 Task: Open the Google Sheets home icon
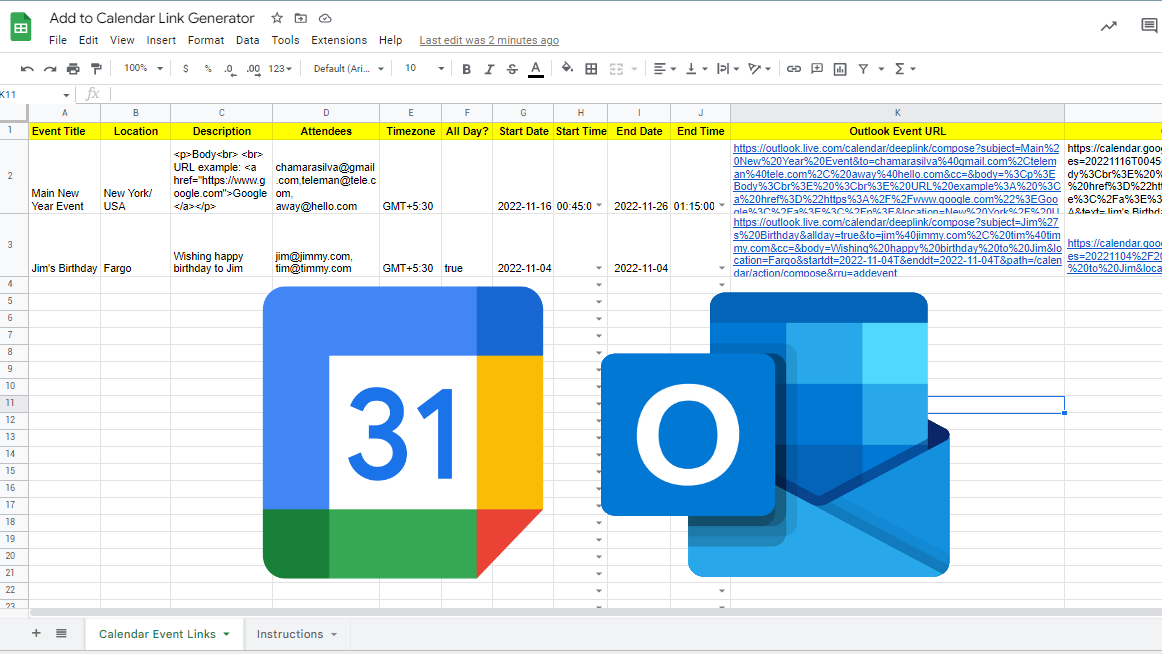pyautogui.click(x=21, y=28)
